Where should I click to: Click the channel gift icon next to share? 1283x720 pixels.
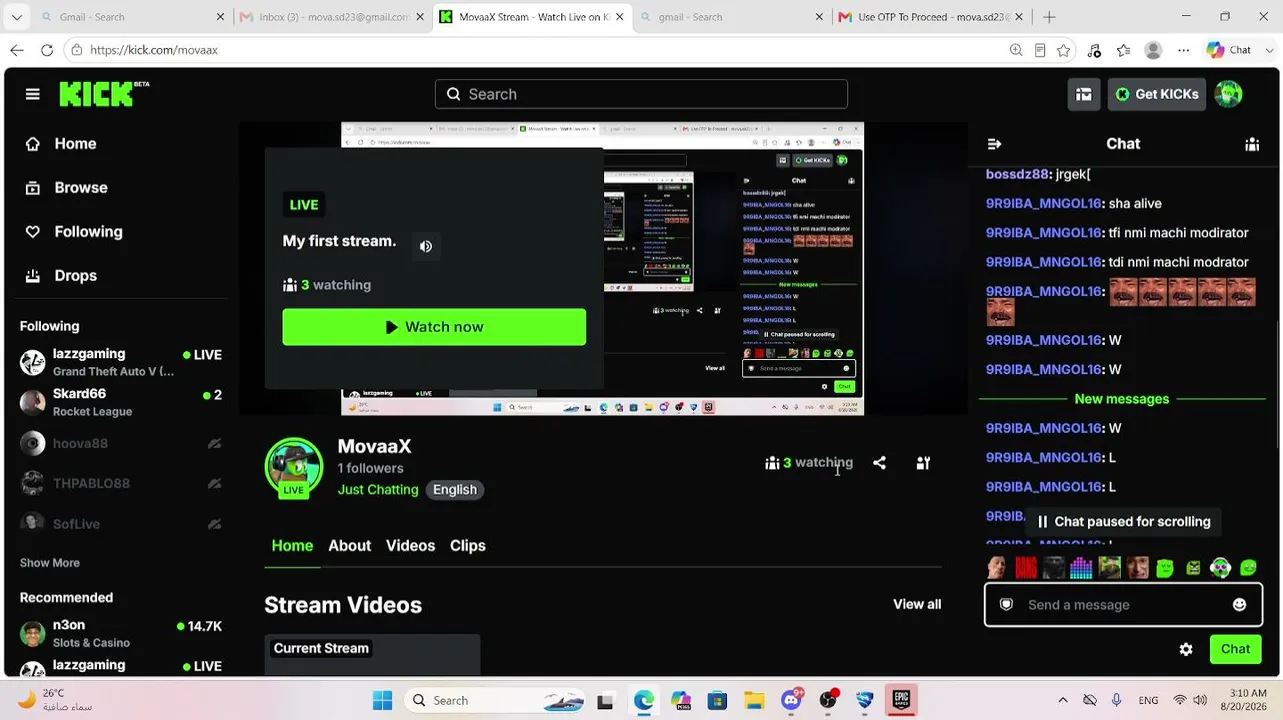923,463
